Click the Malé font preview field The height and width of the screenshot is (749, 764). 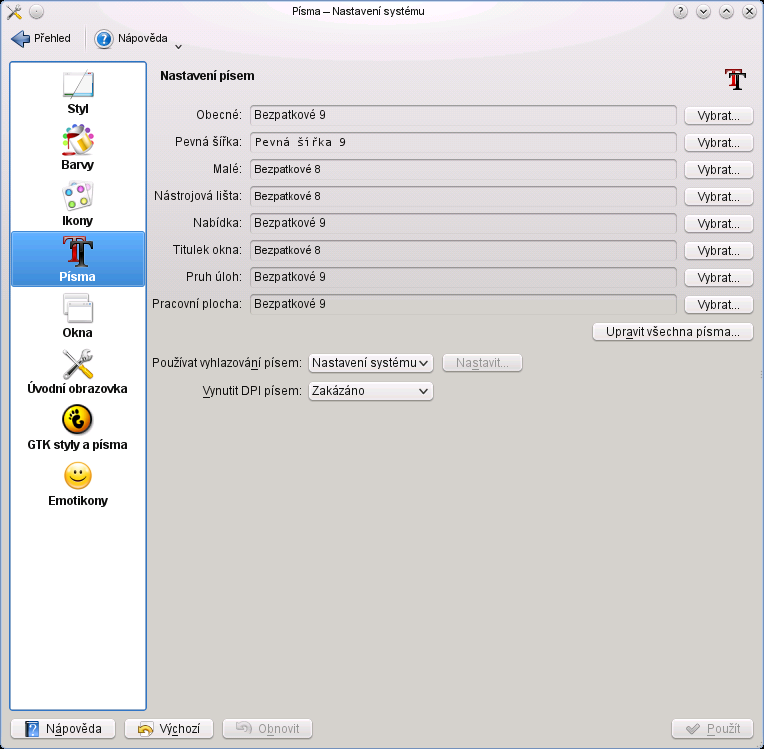[463, 169]
